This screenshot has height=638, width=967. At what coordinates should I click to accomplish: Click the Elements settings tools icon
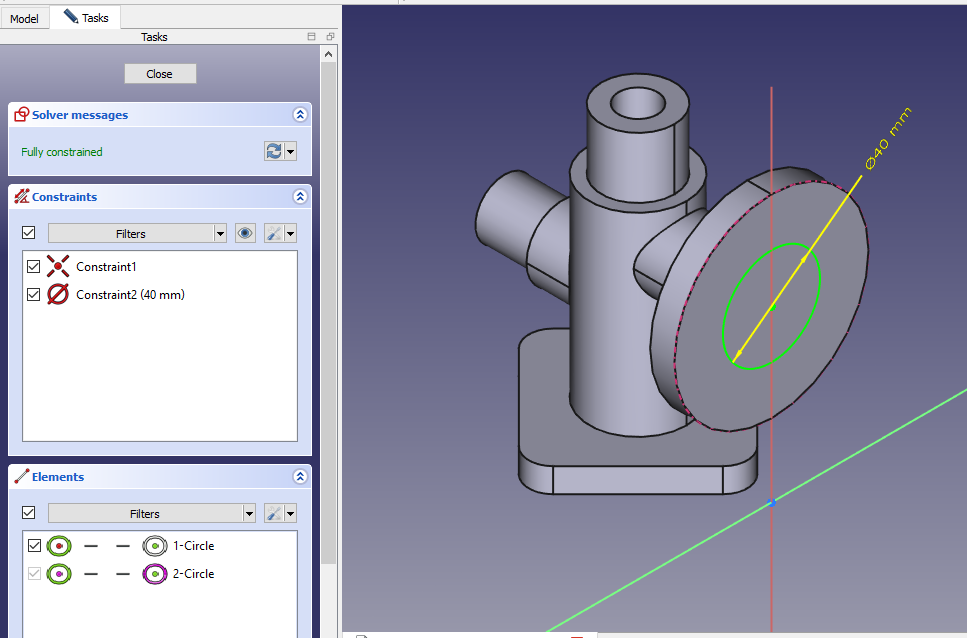tap(273, 513)
